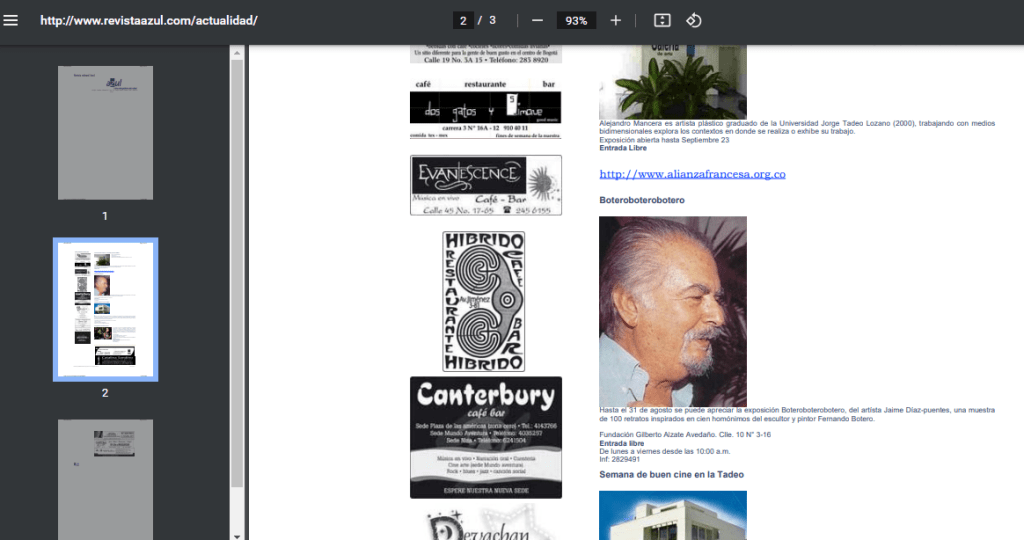The height and width of the screenshot is (540, 1024).
Task: Click the zoom in plus button
Action: (615, 20)
